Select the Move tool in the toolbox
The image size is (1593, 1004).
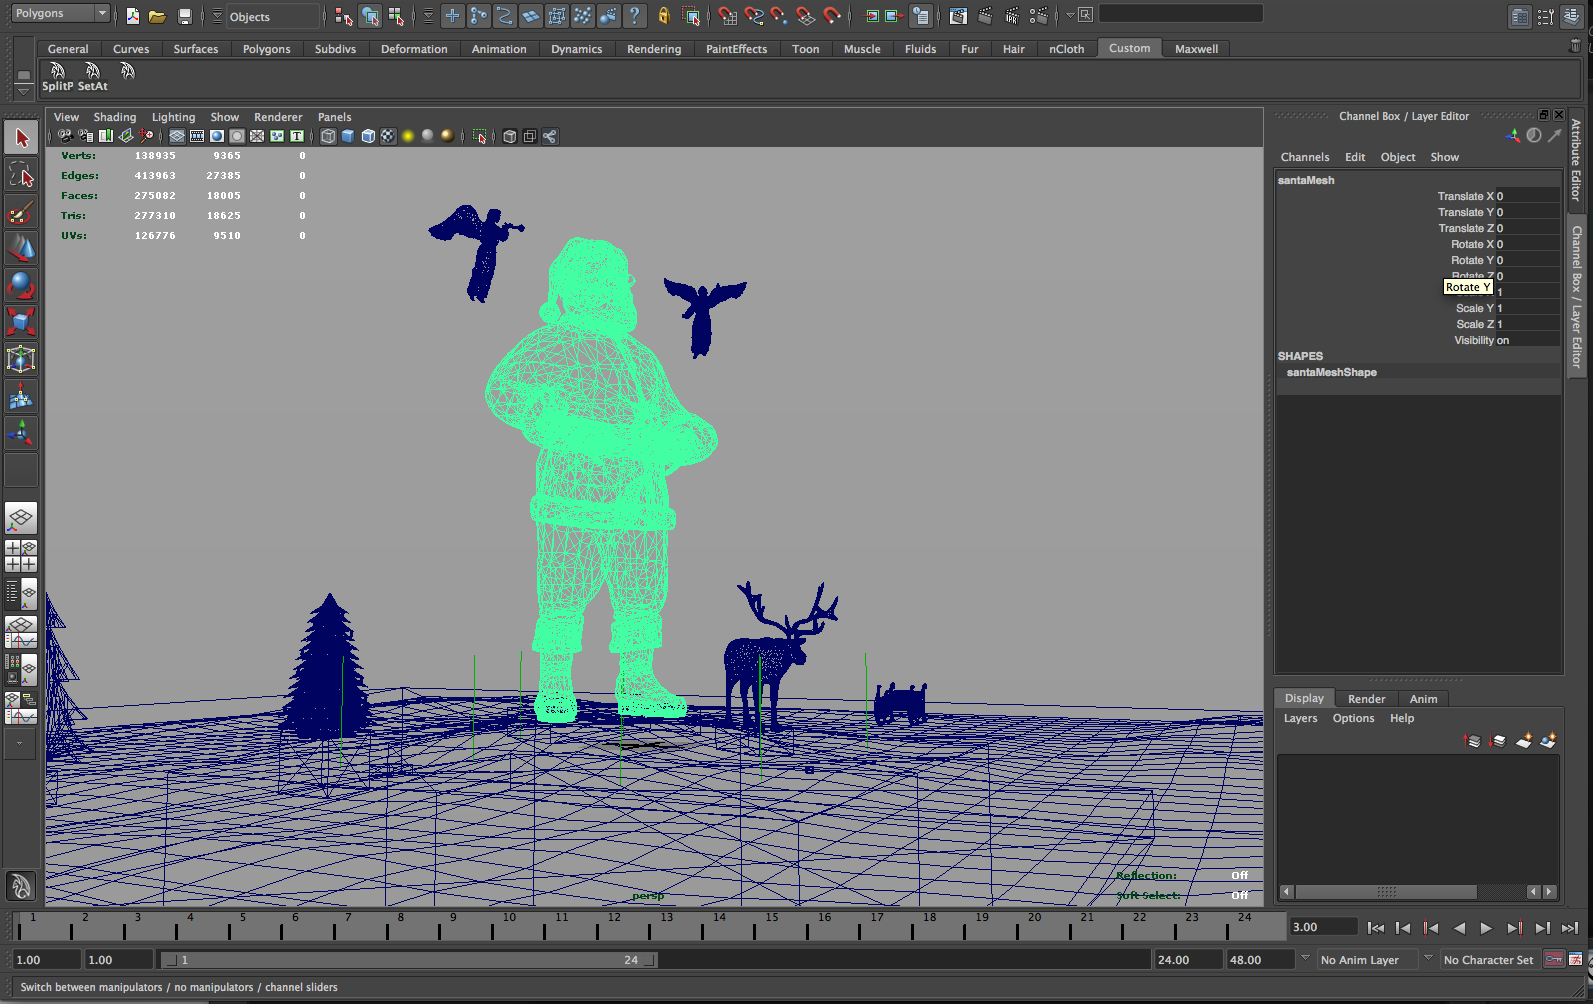tap(21, 249)
